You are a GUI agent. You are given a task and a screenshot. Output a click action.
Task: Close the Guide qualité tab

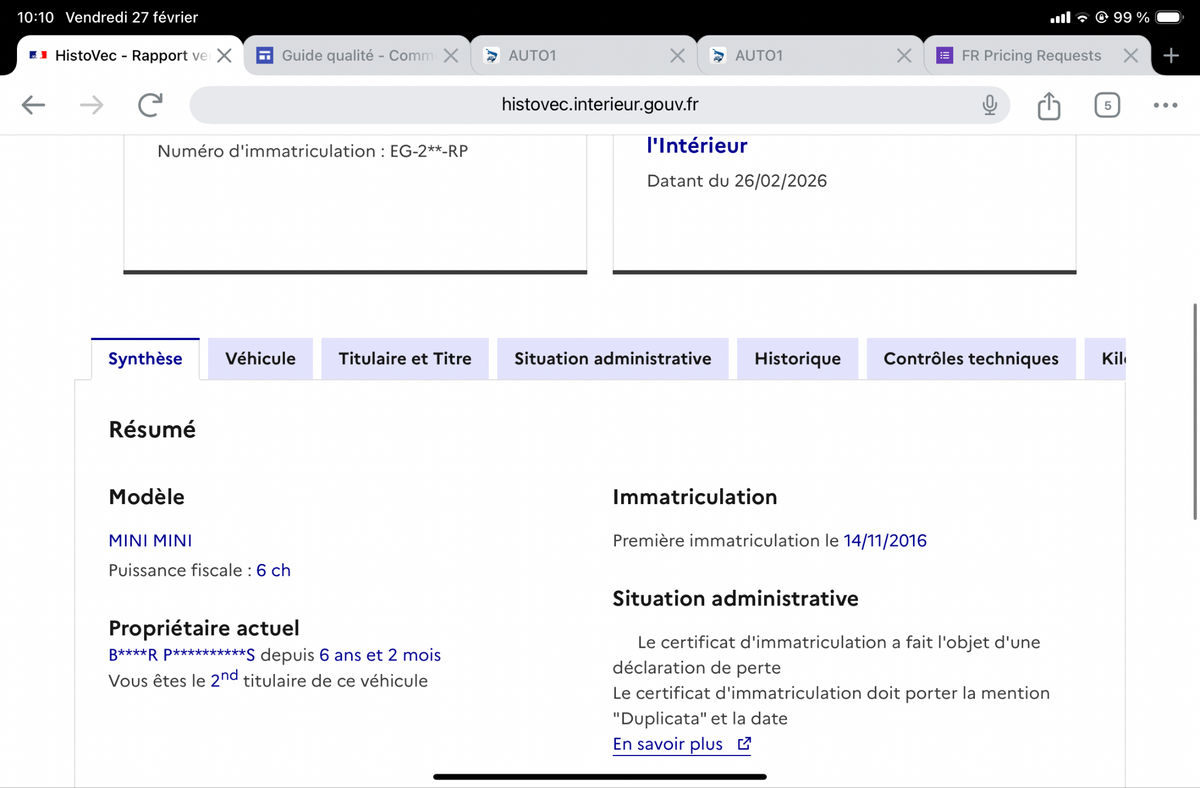coord(451,56)
